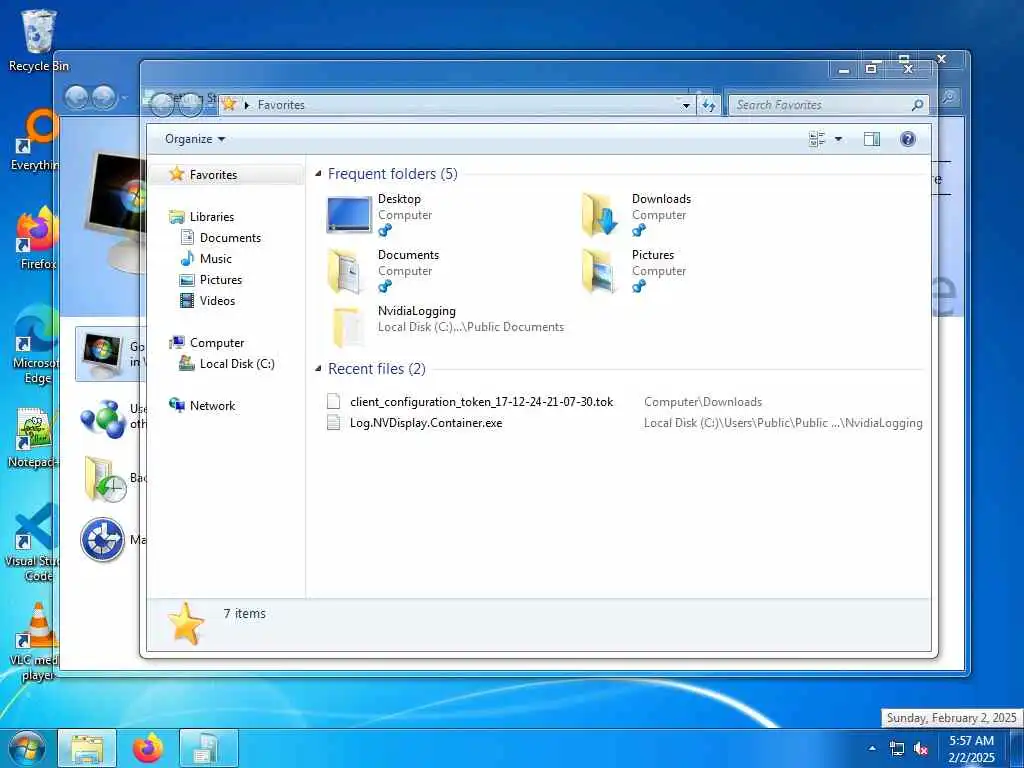This screenshot has height=768, width=1024.
Task: Click the colored spheres icon in background window
Action: 103,418
